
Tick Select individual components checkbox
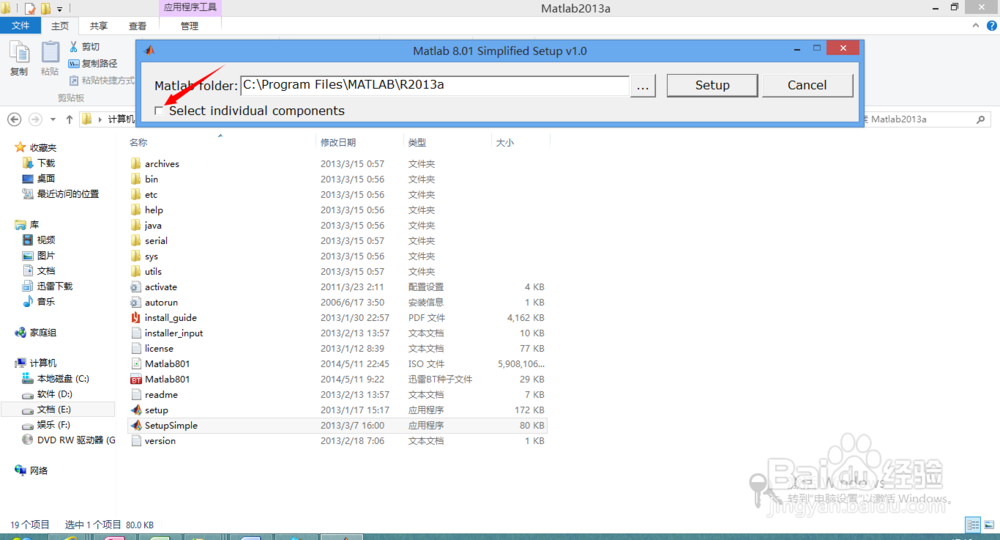[x=159, y=111]
